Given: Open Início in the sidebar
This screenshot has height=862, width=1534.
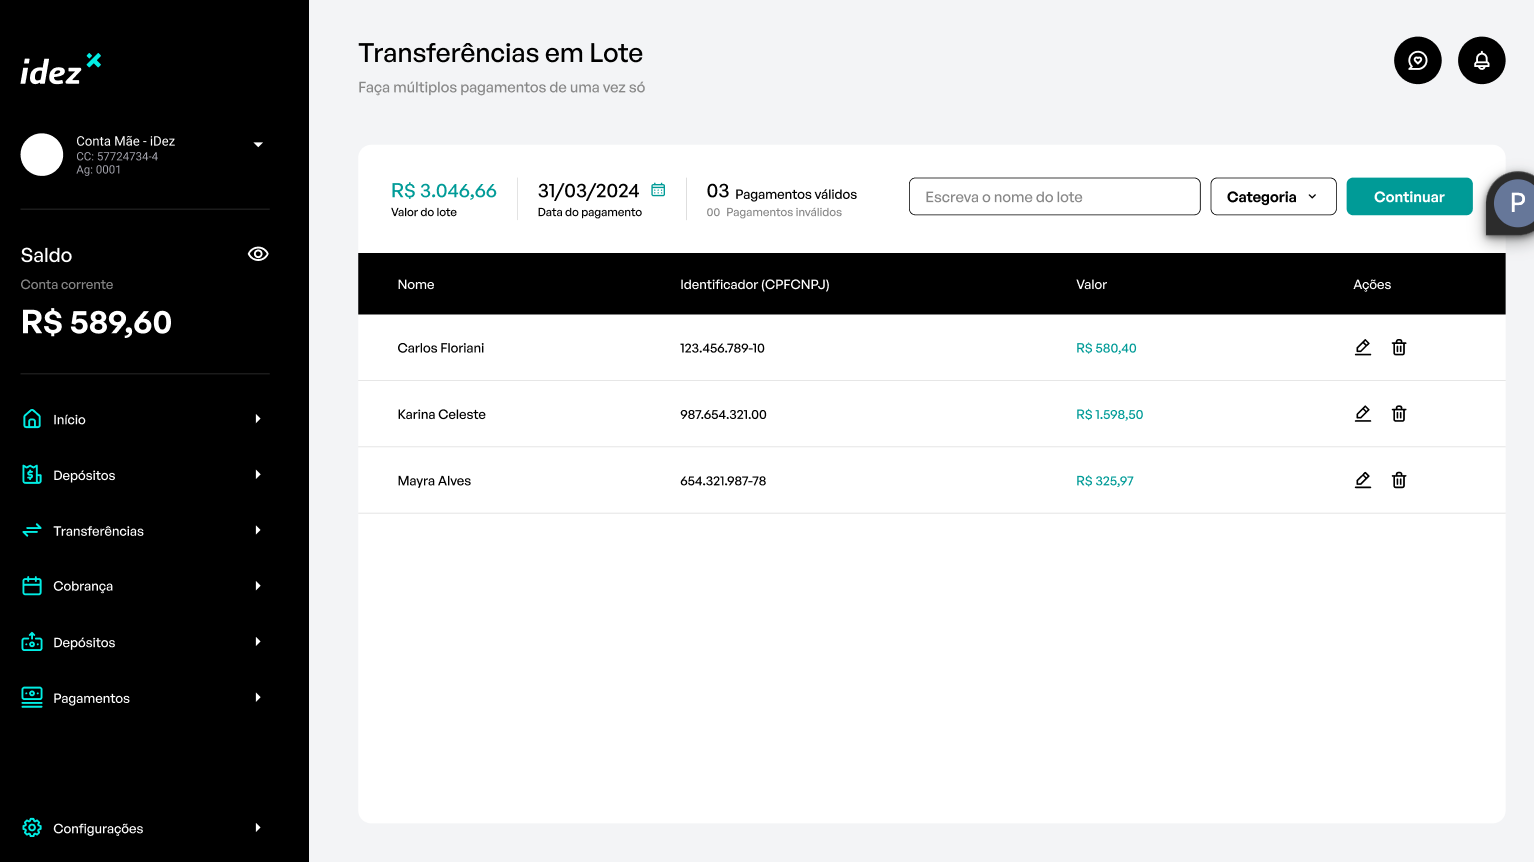Looking at the screenshot, I should tap(69, 420).
